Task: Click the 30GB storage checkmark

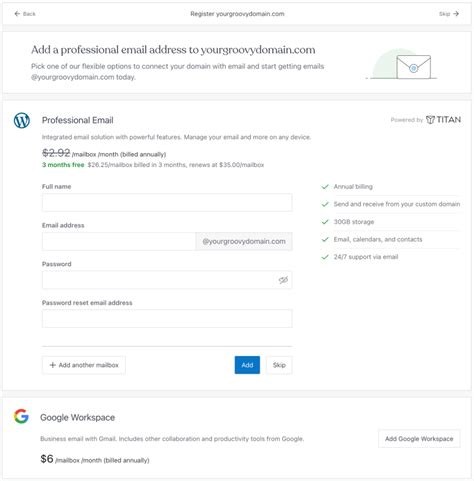Action: tap(325, 222)
